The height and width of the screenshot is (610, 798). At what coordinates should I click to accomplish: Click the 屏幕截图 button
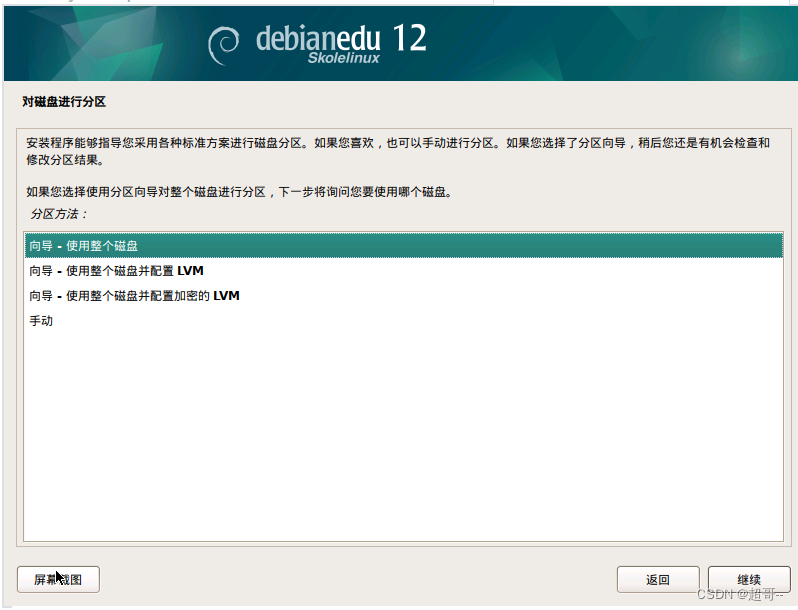tap(58, 579)
